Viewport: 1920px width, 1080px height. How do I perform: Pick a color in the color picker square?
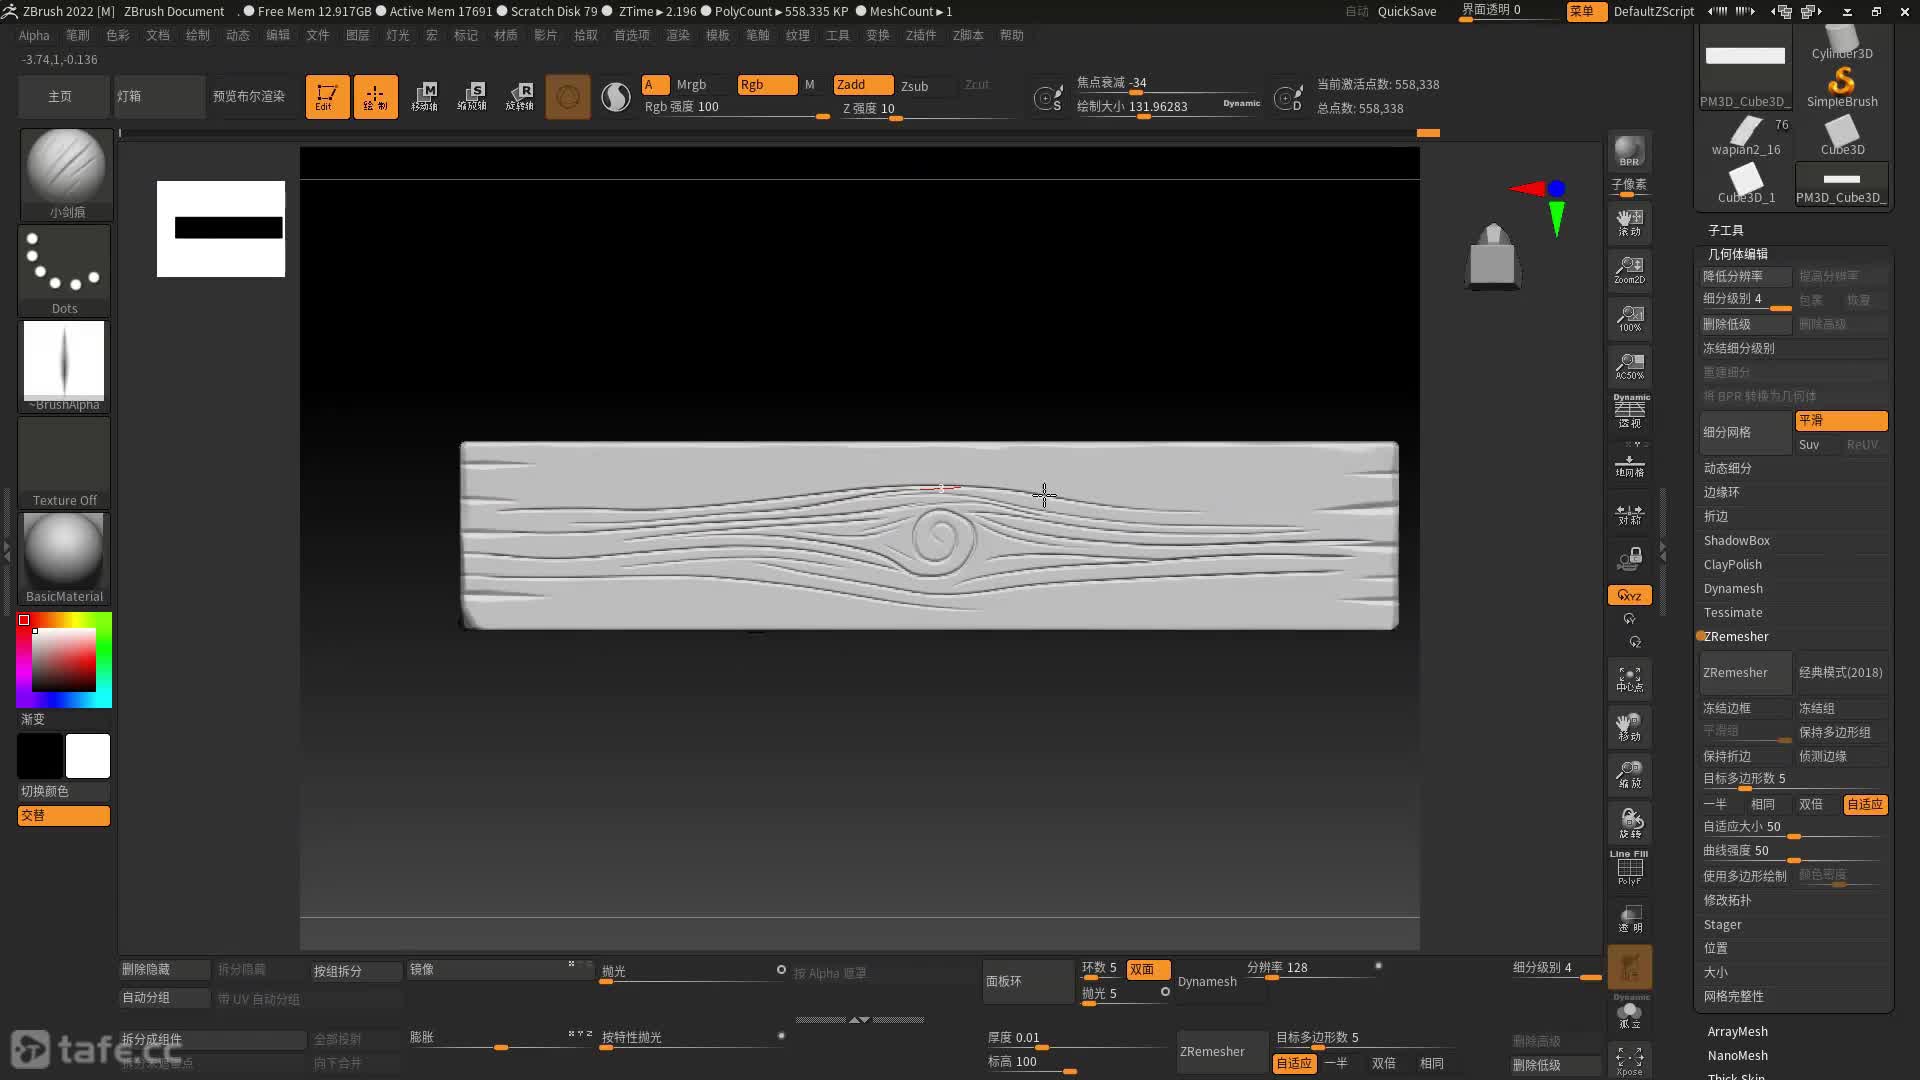[x=64, y=660]
